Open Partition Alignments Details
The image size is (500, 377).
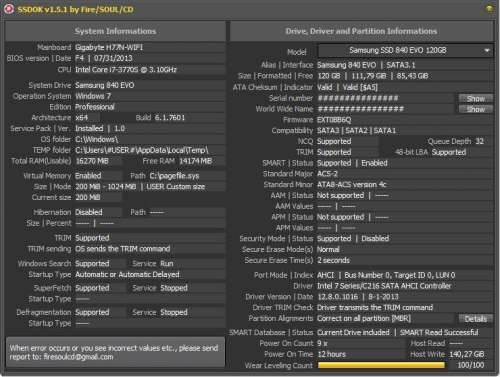475,319
